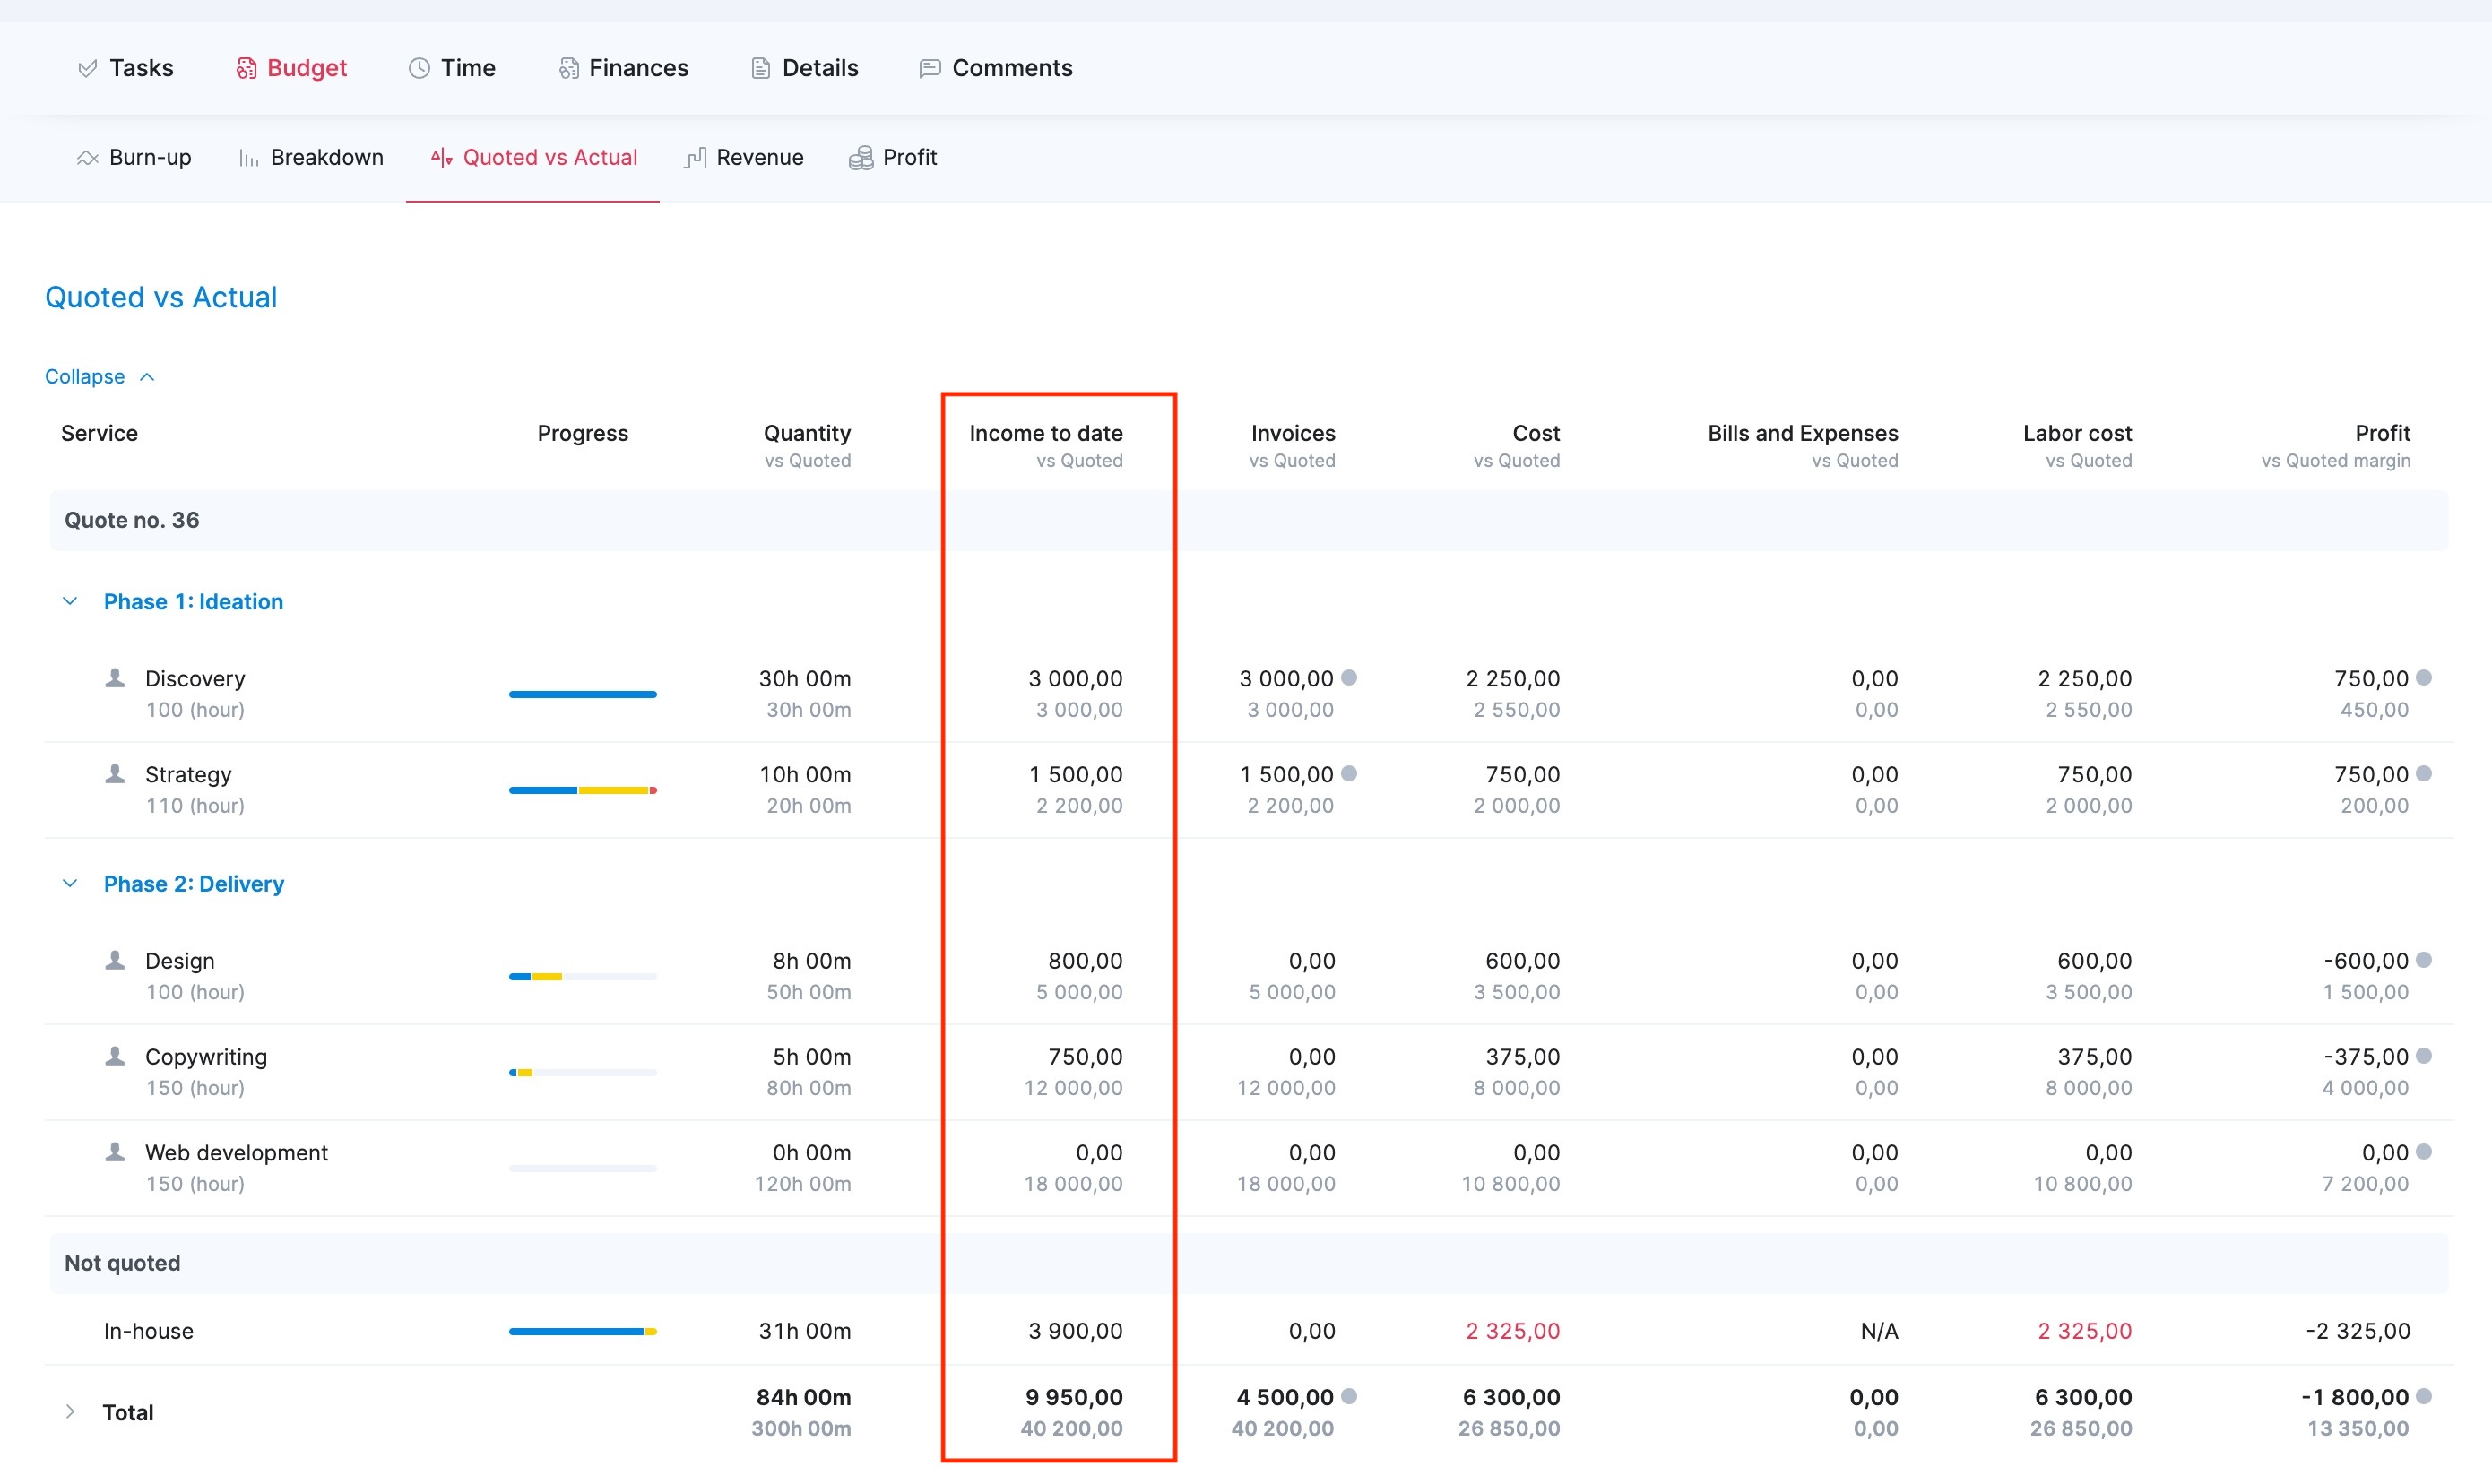Image resolution: width=2492 pixels, height=1484 pixels.
Task: Click the Tasks checkmark icon
Action: click(x=87, y=68)
